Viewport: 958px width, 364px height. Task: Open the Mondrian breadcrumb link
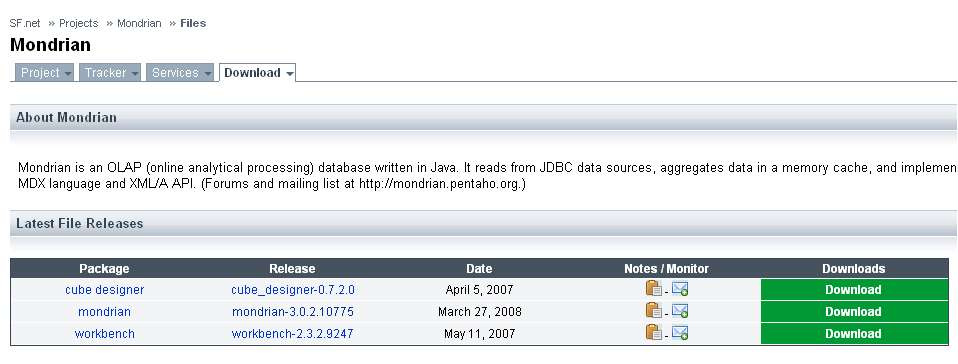(x=139, y=23)
